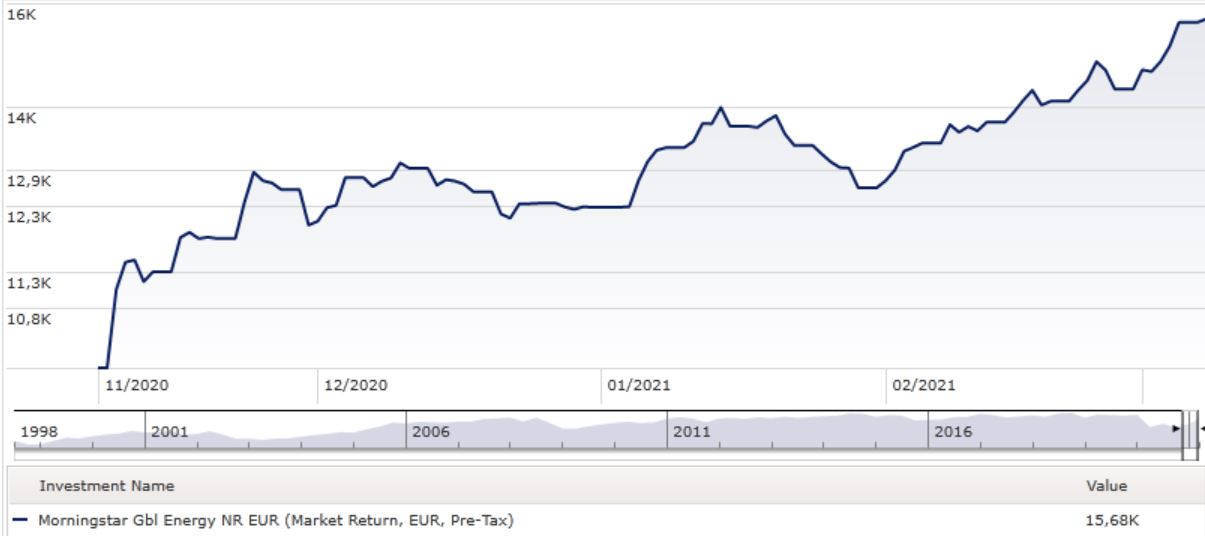The width and height of the screenshot is (1205, 536).
Task: Click the left range handle arrow on timeline
Action: 1177,428
